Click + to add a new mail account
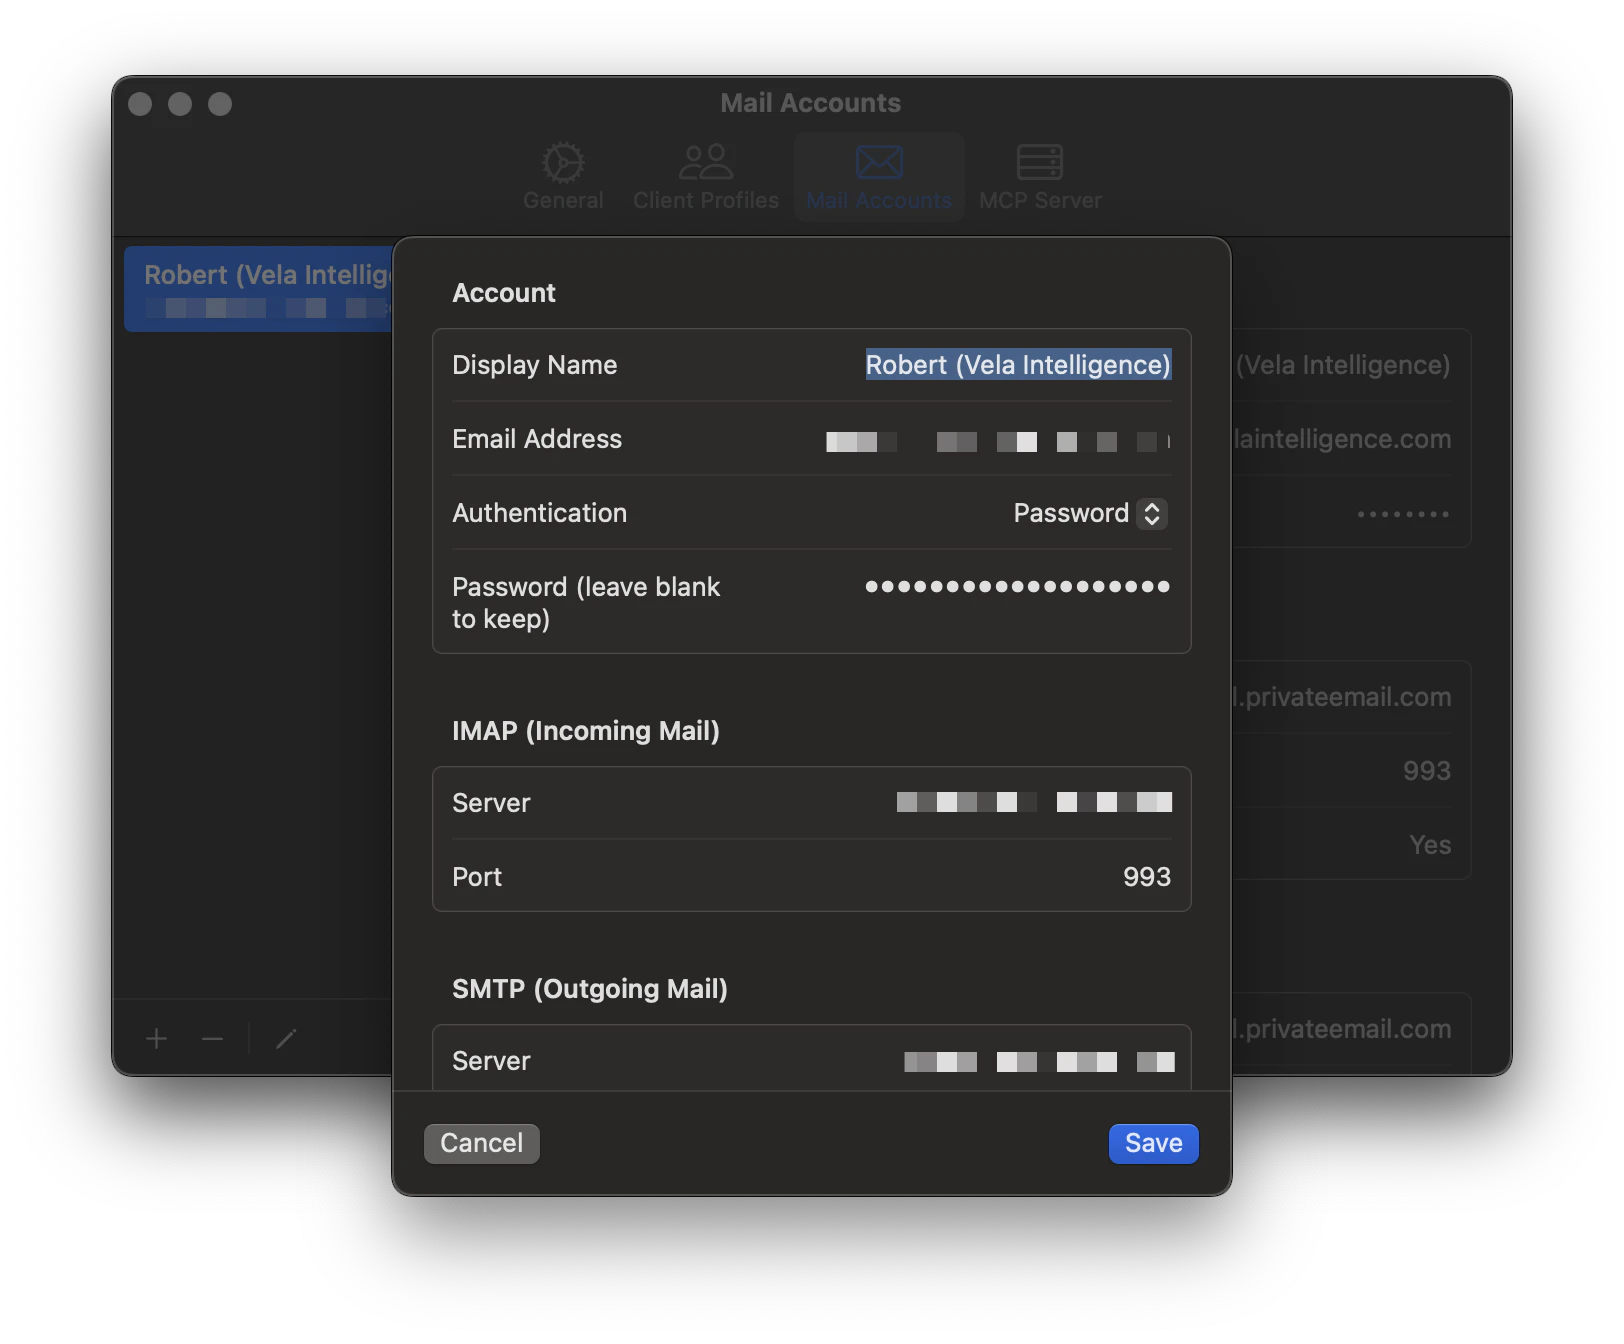The image size is (1624, 1344). [156, 1038]
